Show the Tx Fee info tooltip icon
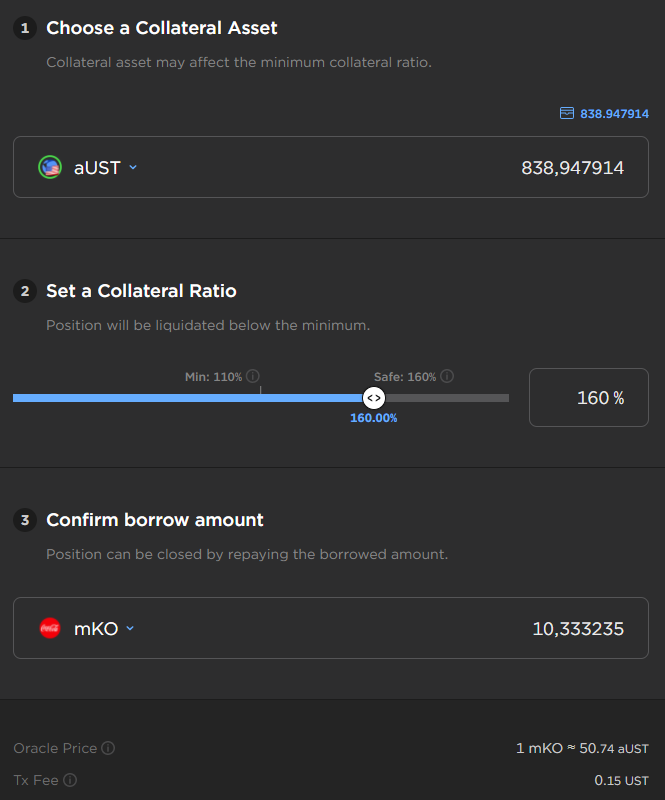Screen dimensions: 665x800 [x=70, y=780]
